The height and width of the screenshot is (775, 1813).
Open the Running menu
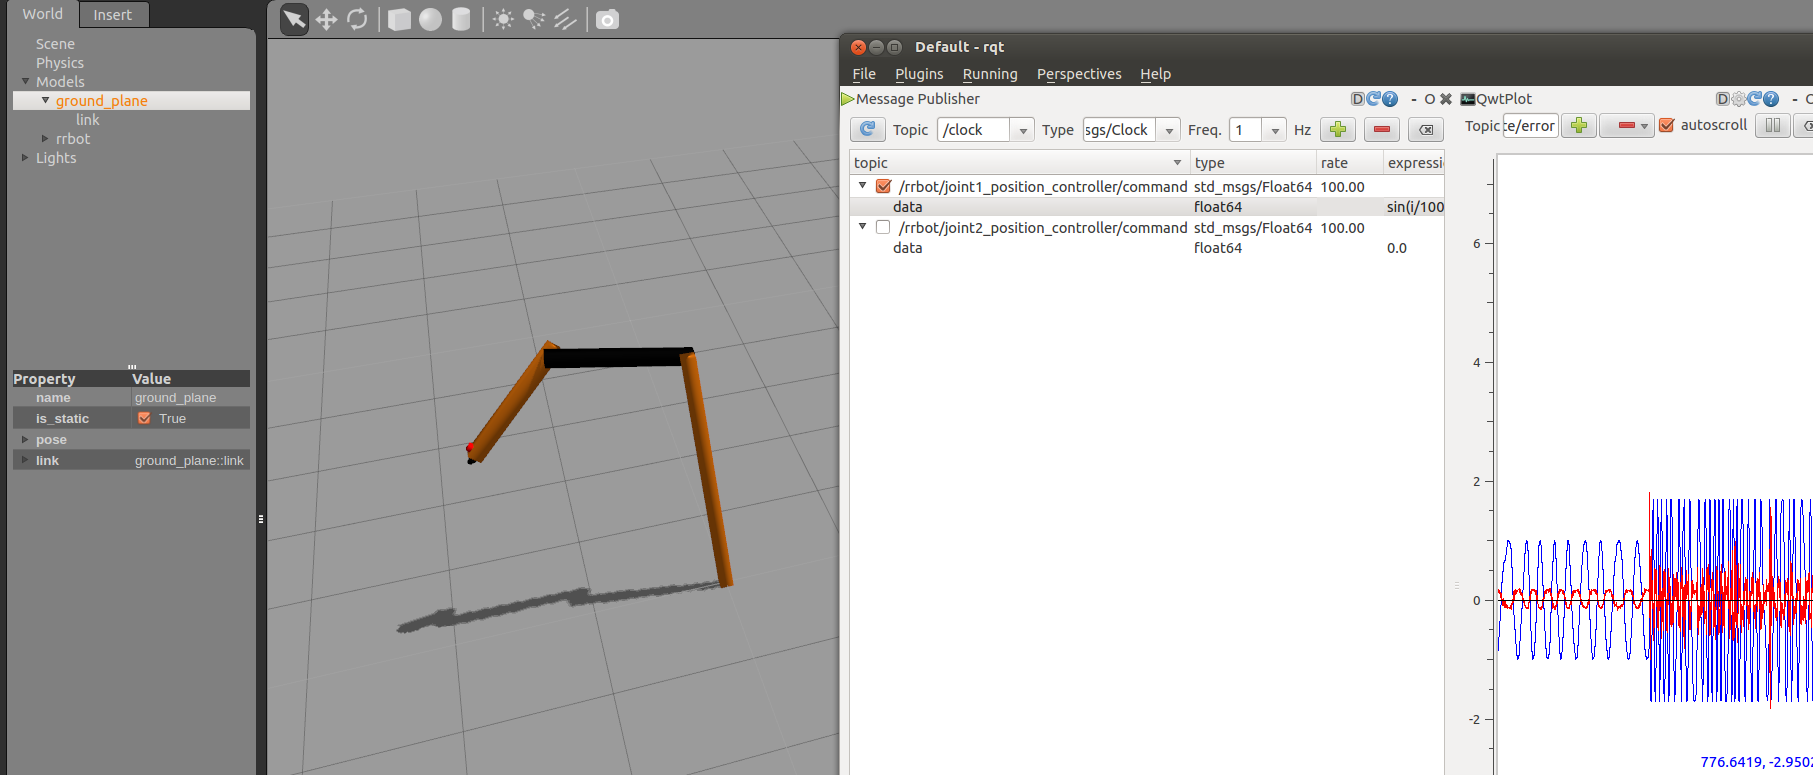tap(990, 74)
